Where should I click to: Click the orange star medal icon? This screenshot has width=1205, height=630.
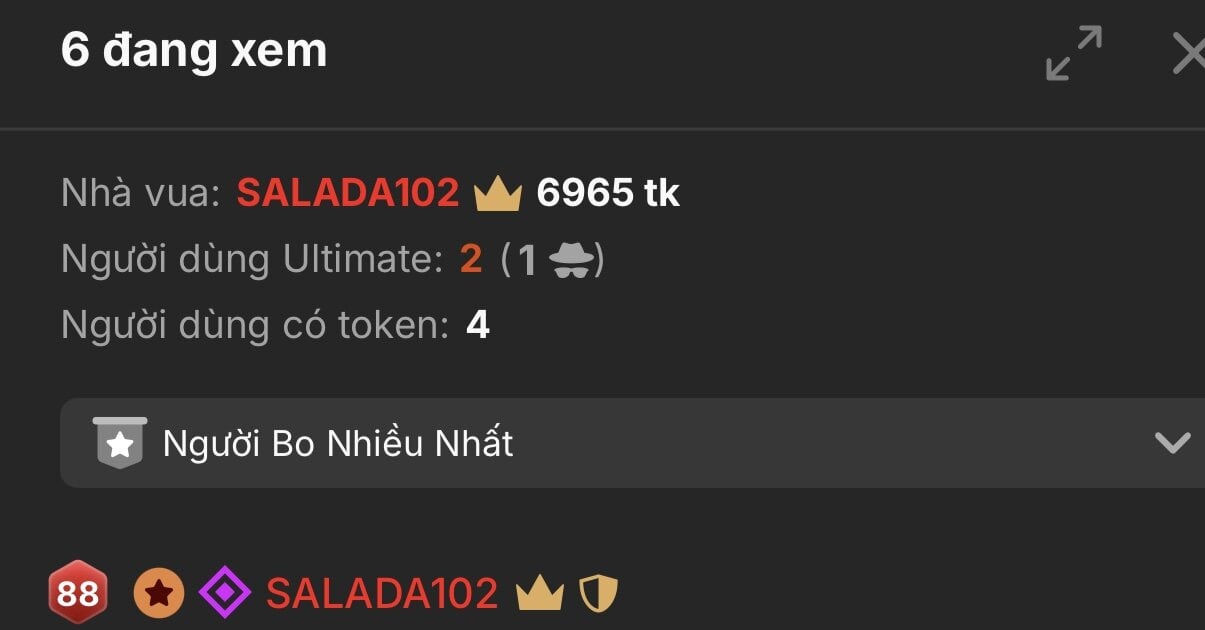159,594
